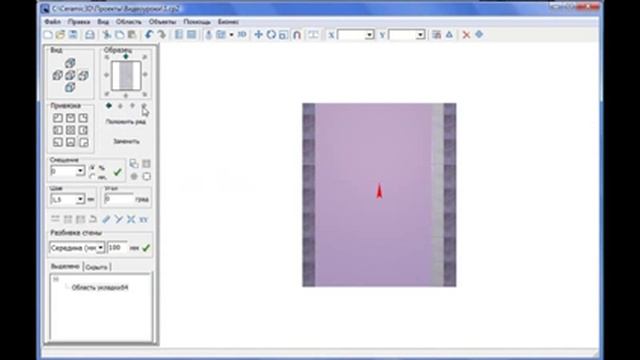Image resolution: width=640 pixels, height=360 pixels.
Task: Select the Rotate circular-arrows tool
Action: [271, 35]
